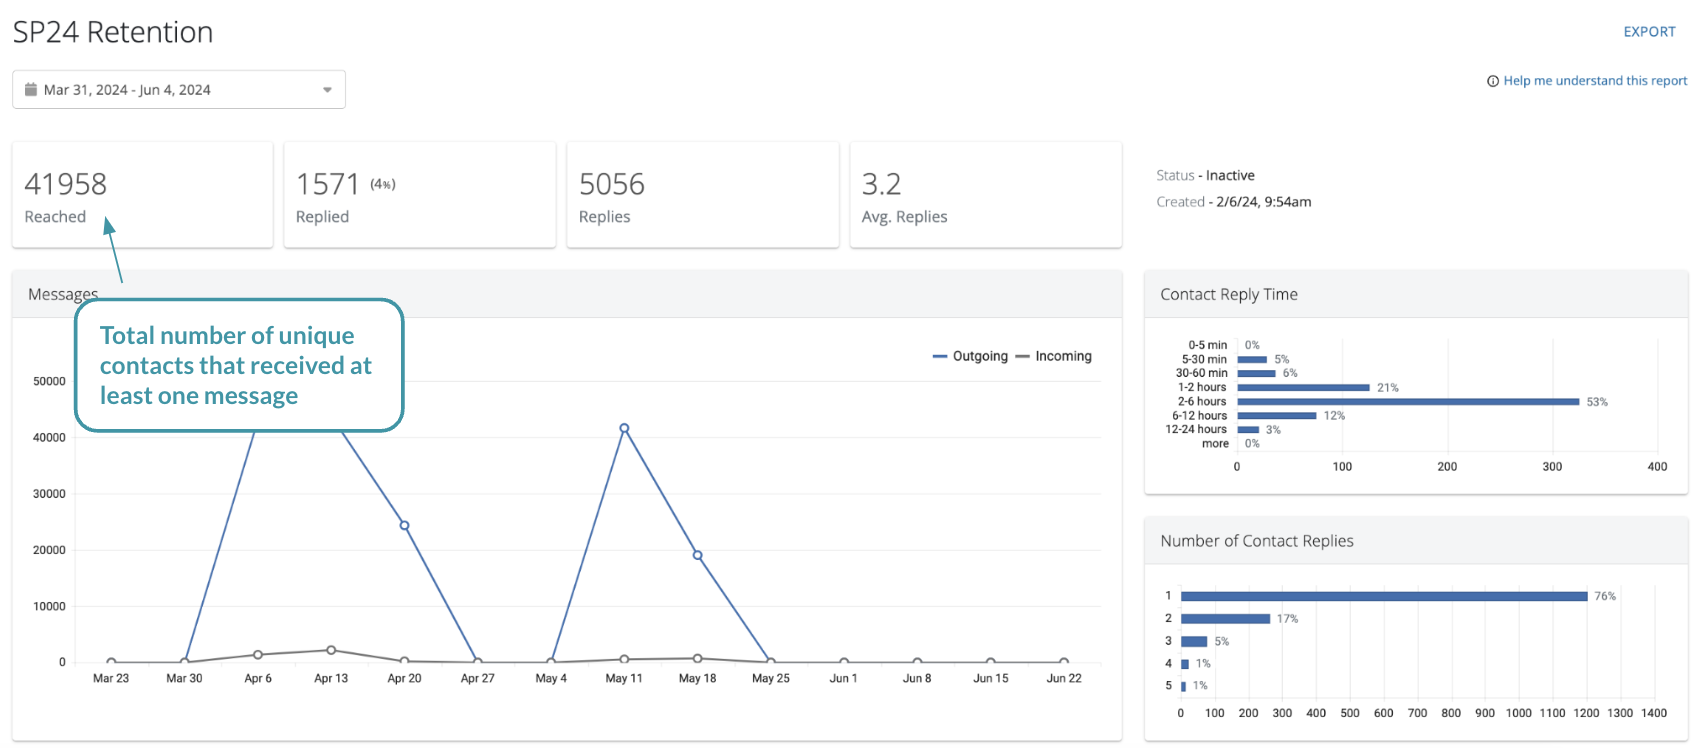
Task: Select the 41958 Reached stat card
Action: (x=142, y=195)
